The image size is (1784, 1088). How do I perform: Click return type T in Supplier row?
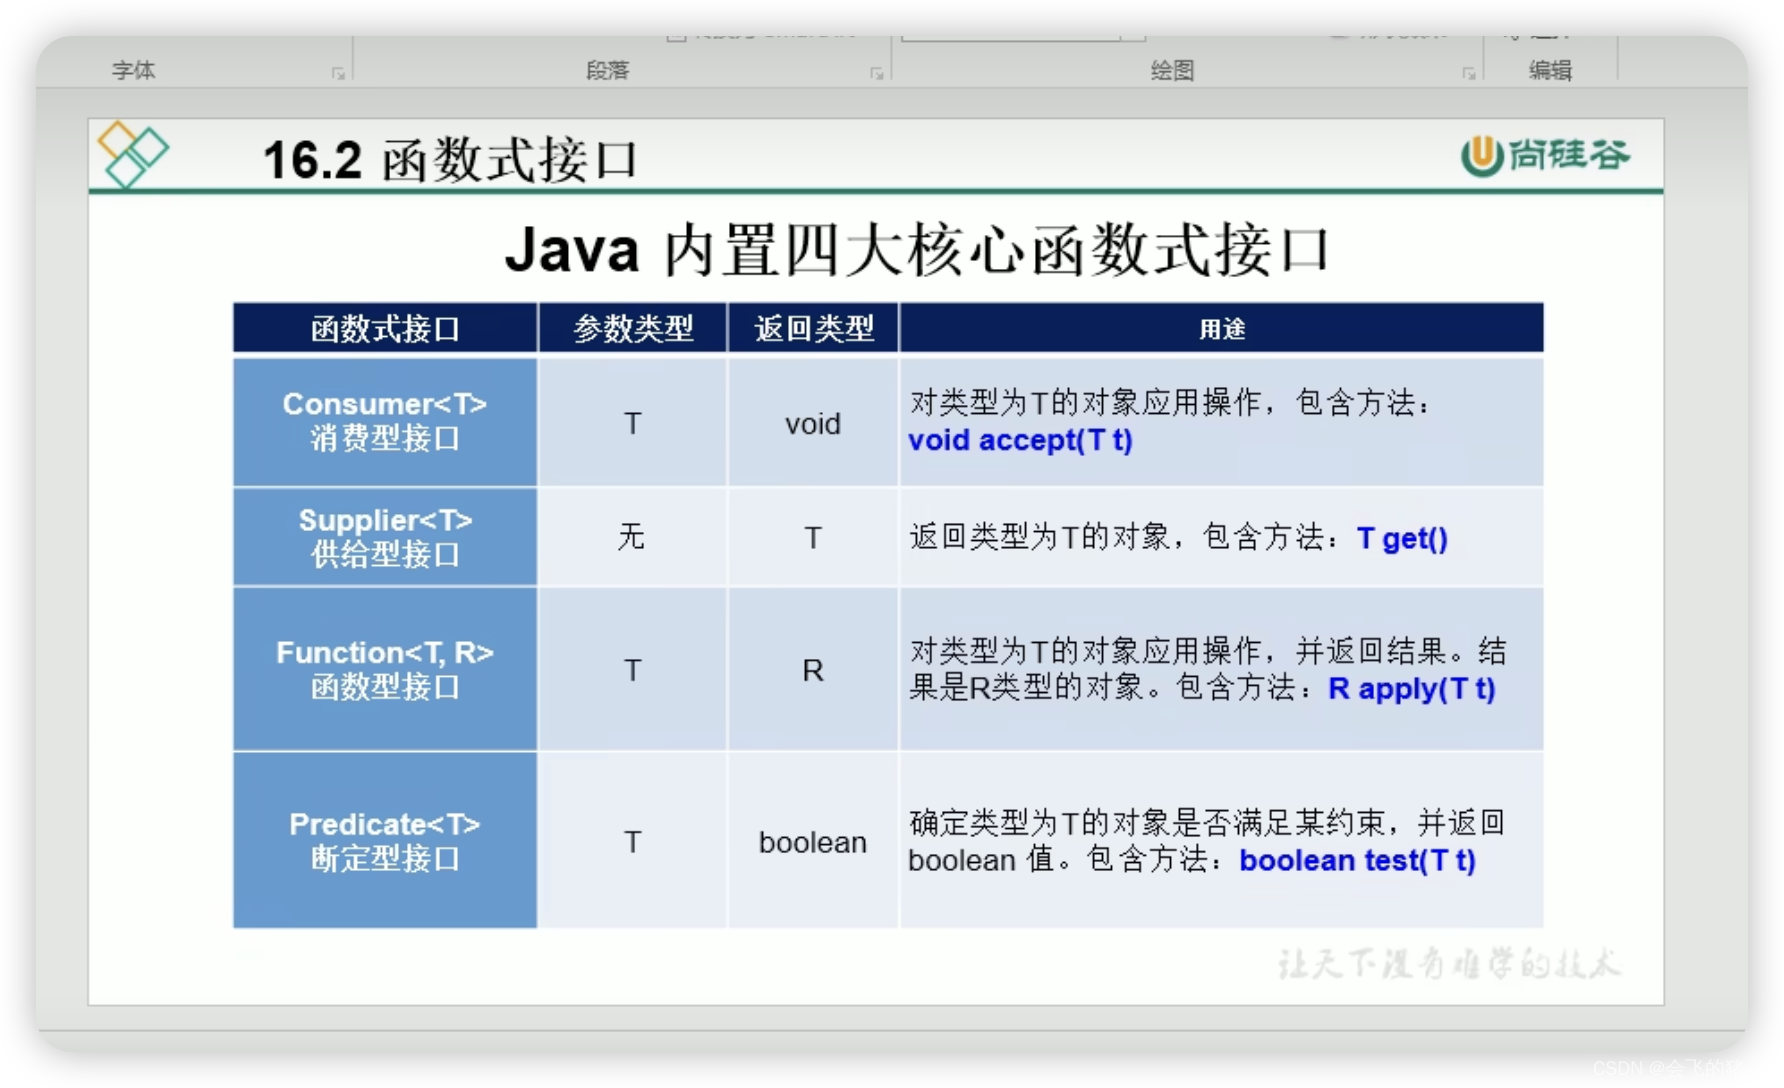pos(813,537)
